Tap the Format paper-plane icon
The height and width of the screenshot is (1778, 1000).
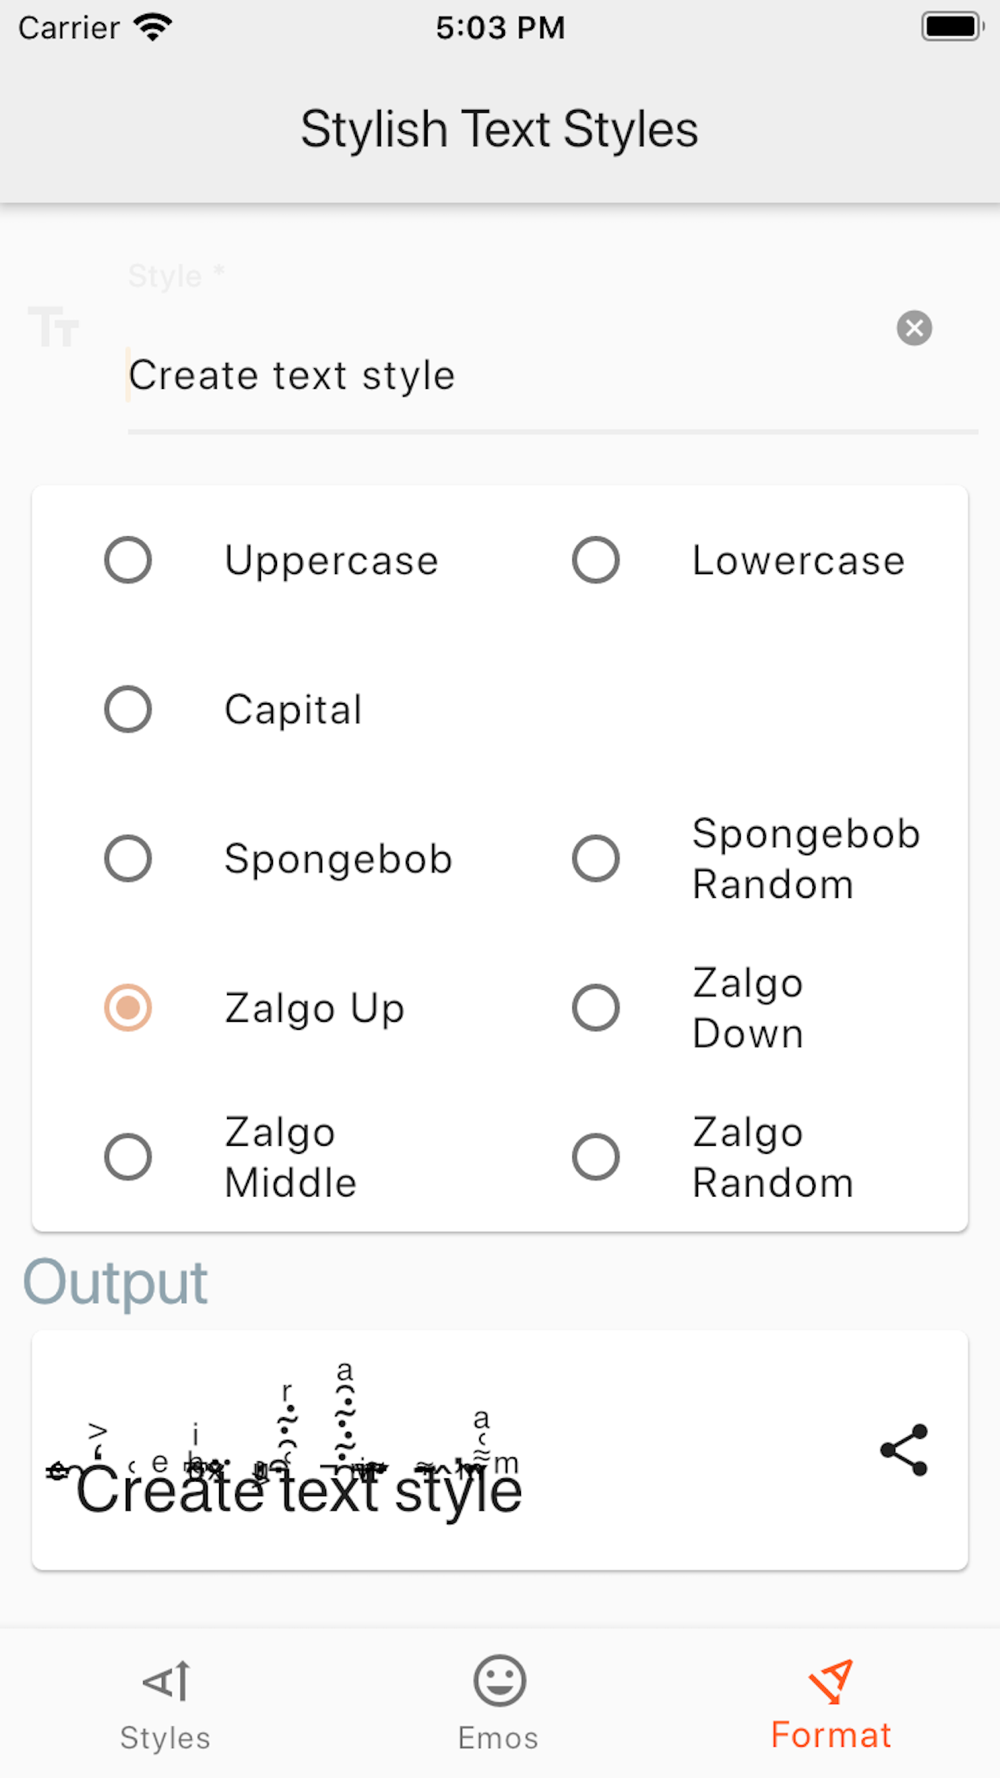831,1681
